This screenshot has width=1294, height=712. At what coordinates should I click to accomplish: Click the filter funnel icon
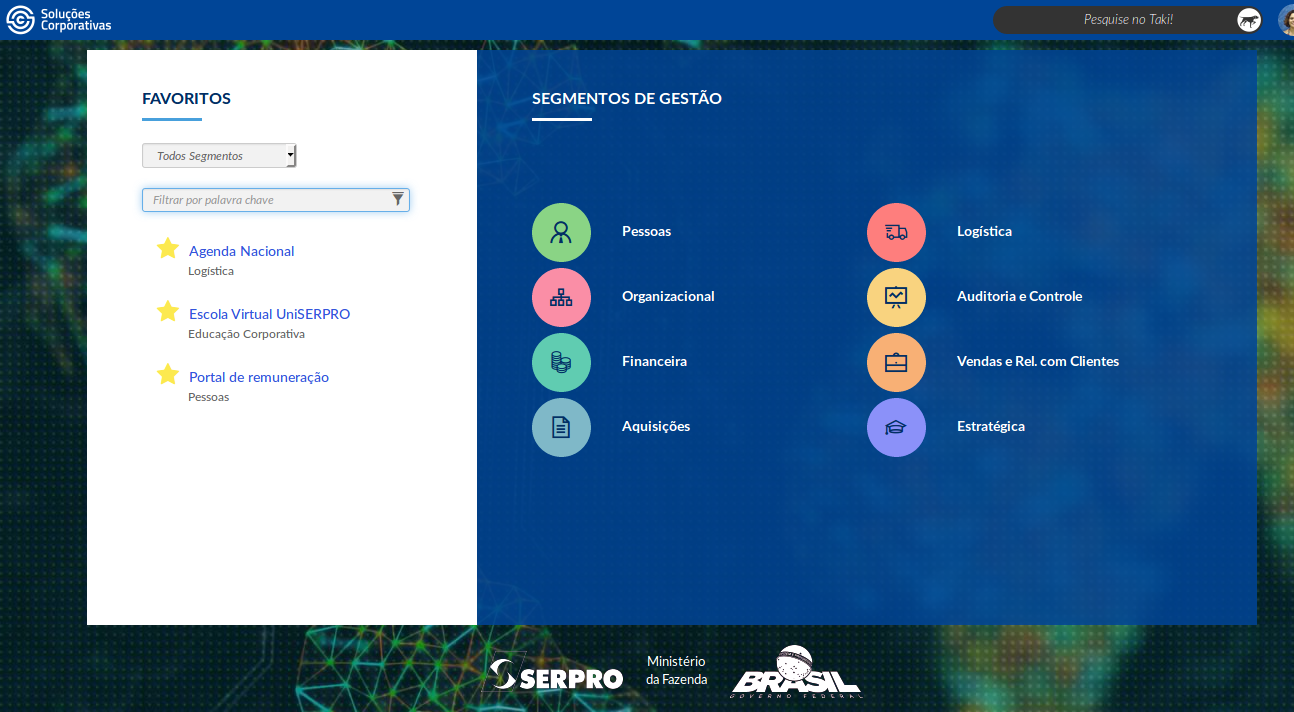(x=398, y=199)
